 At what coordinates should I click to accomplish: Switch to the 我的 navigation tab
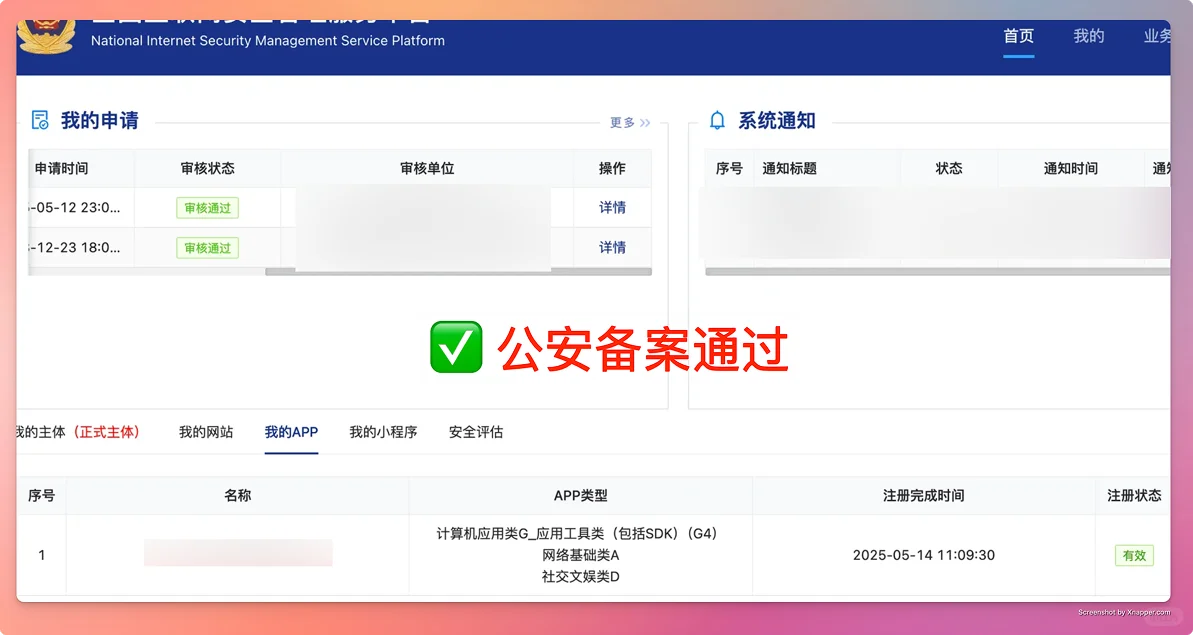pos(1088,36)
